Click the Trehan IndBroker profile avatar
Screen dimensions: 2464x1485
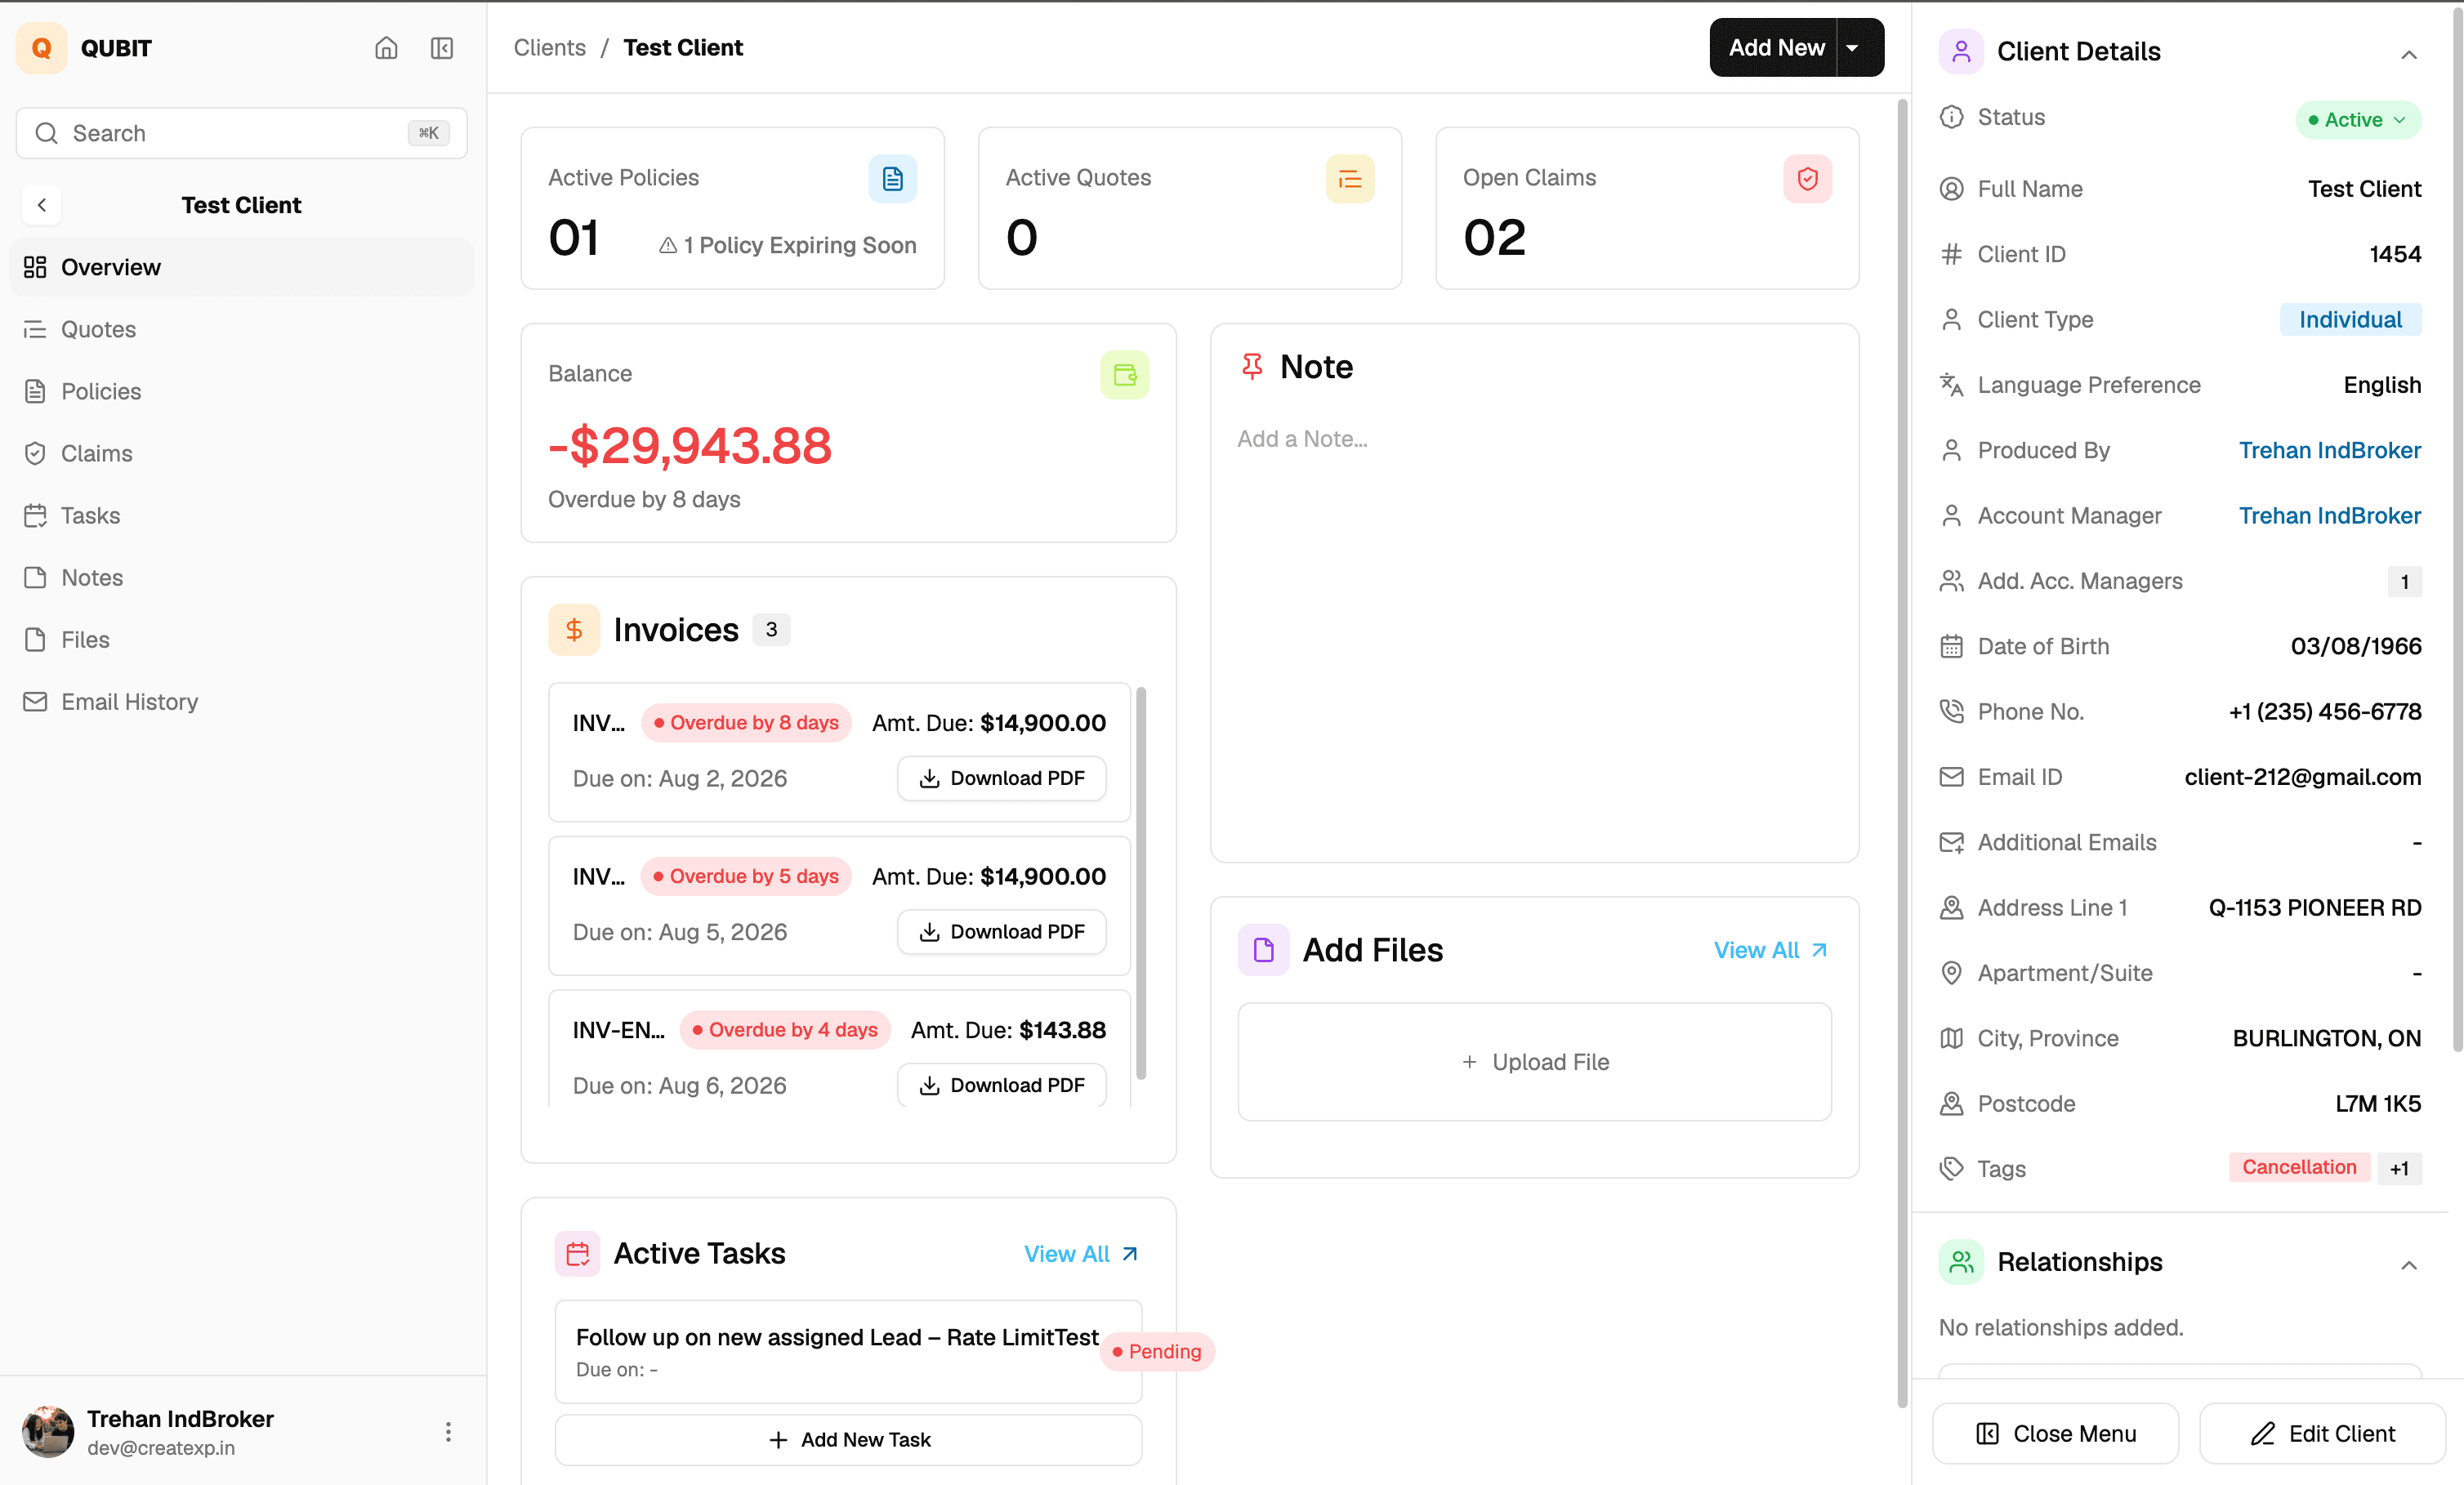(x=48, y=1432)
